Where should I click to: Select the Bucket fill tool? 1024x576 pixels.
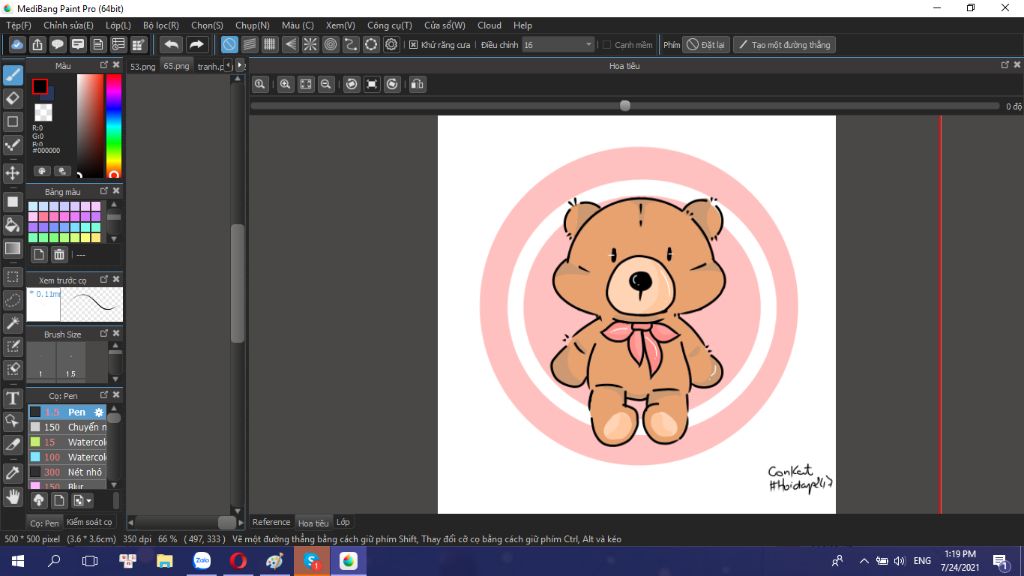(13, 225)
